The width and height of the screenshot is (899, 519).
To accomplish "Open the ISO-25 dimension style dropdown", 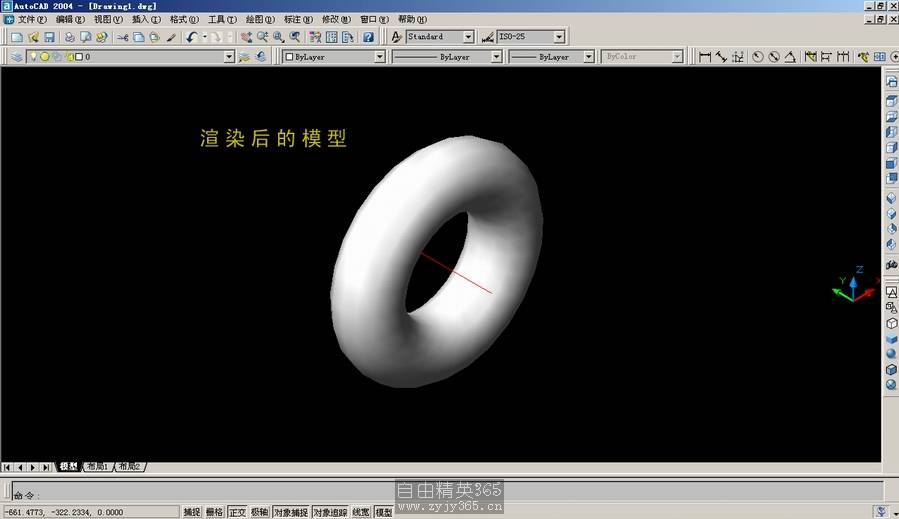I will 558,37.
